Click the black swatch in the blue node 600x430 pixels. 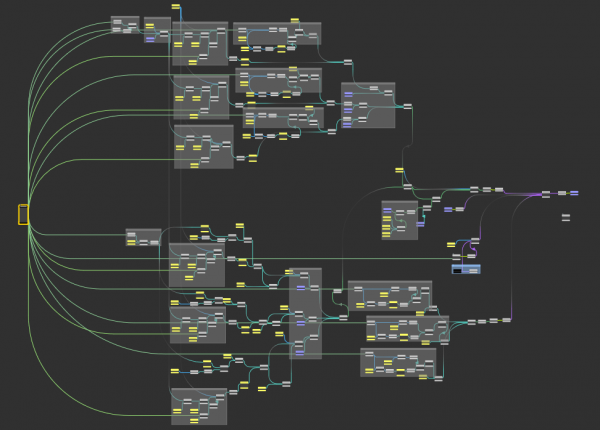(x=458, y=270)
